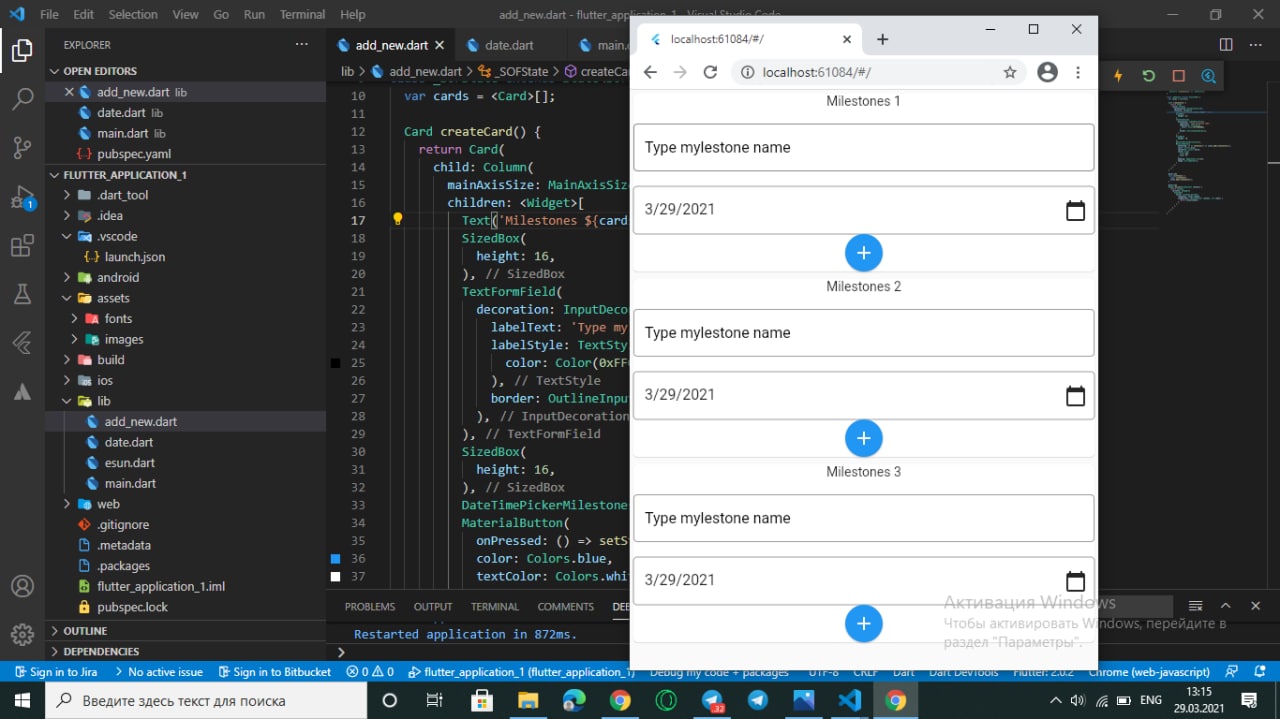Viewport: 1280px width, 719px height.
Task: Open calendar picker for Milestones 3
Action: [x=1075, y=581]
